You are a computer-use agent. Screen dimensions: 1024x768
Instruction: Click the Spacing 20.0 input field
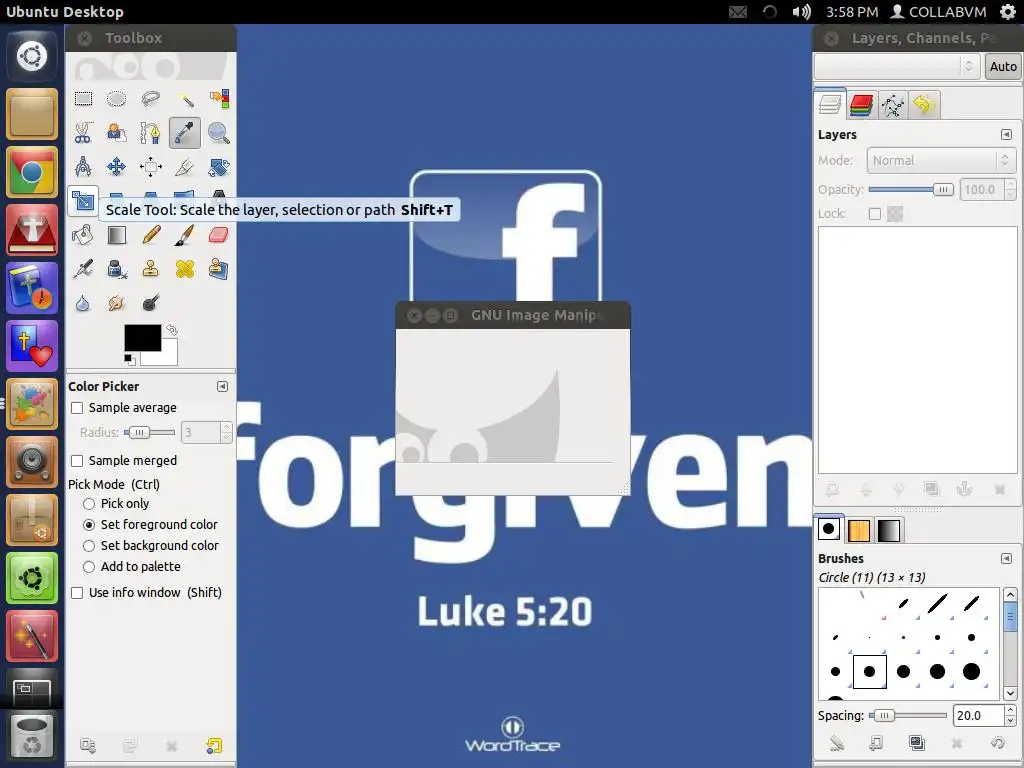point(978,715)
